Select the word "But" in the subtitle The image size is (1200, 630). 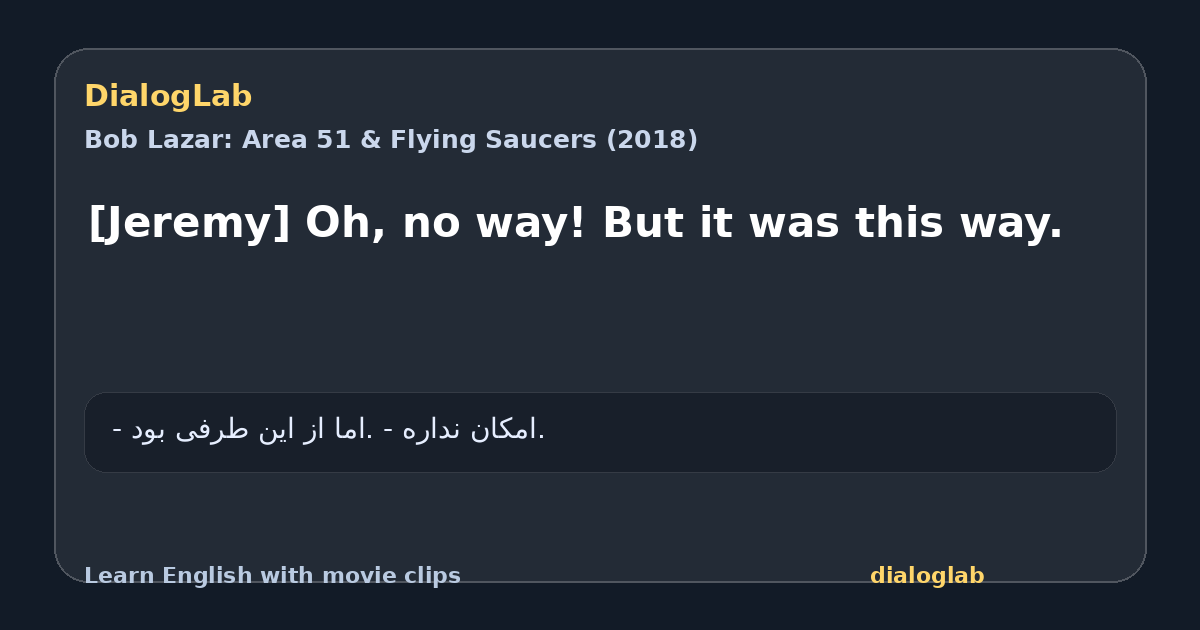coord(644,223)
